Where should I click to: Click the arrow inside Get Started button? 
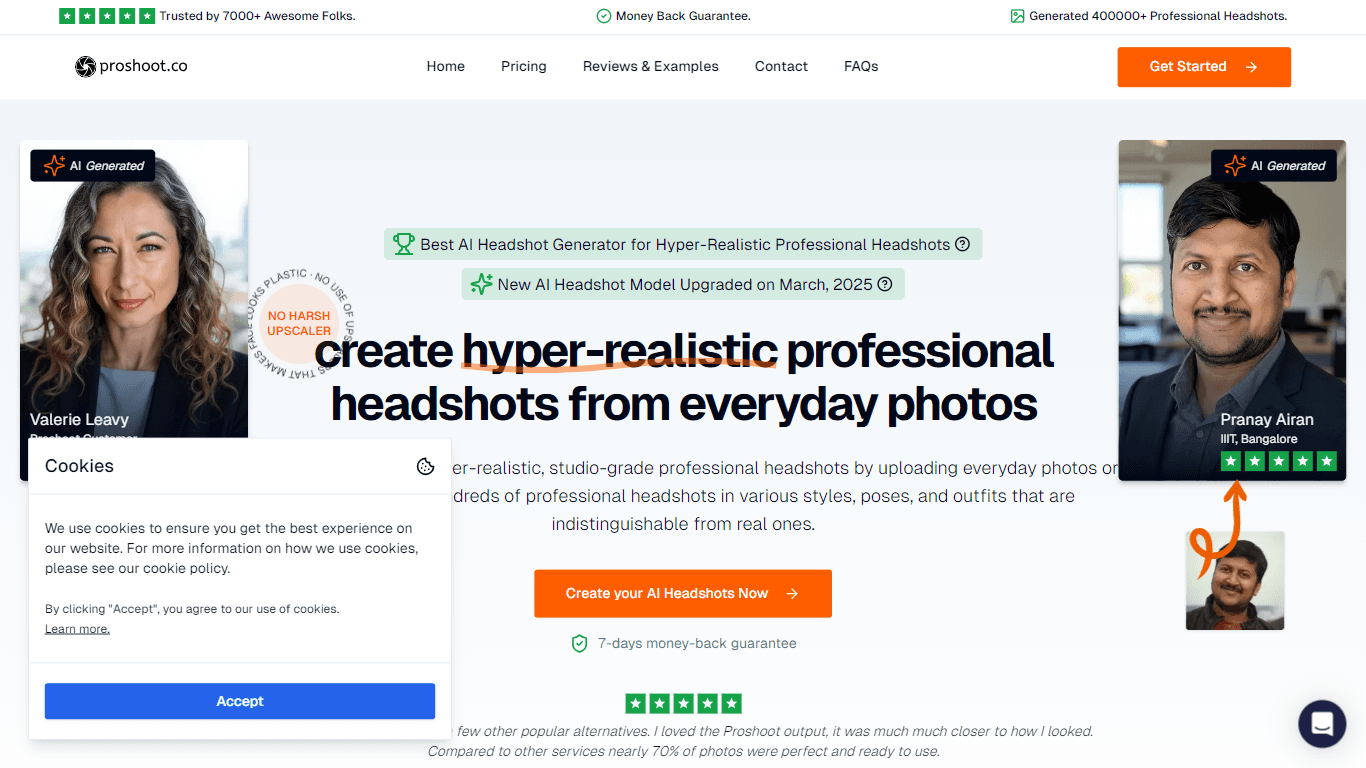point(1251,67)
